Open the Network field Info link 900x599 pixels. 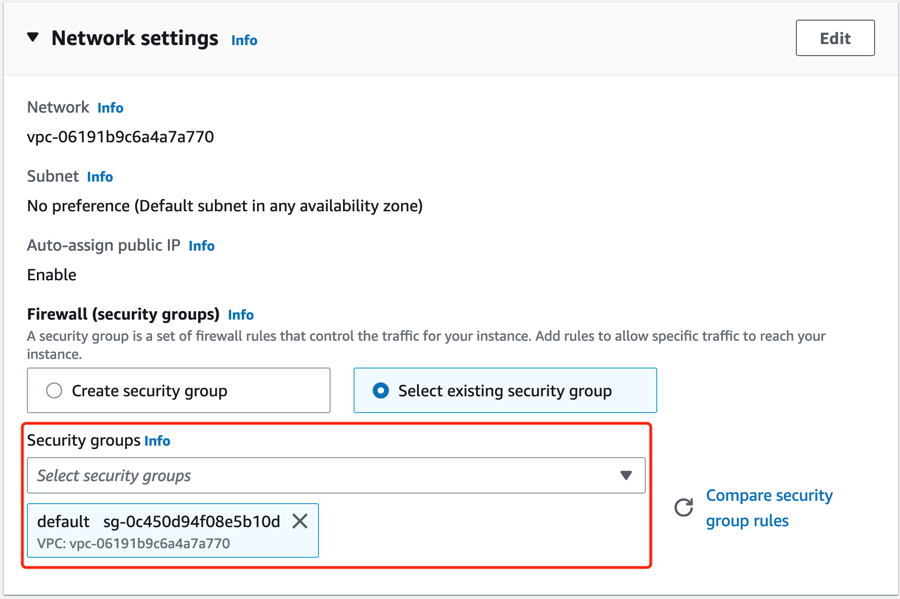[x=110, y=108]
